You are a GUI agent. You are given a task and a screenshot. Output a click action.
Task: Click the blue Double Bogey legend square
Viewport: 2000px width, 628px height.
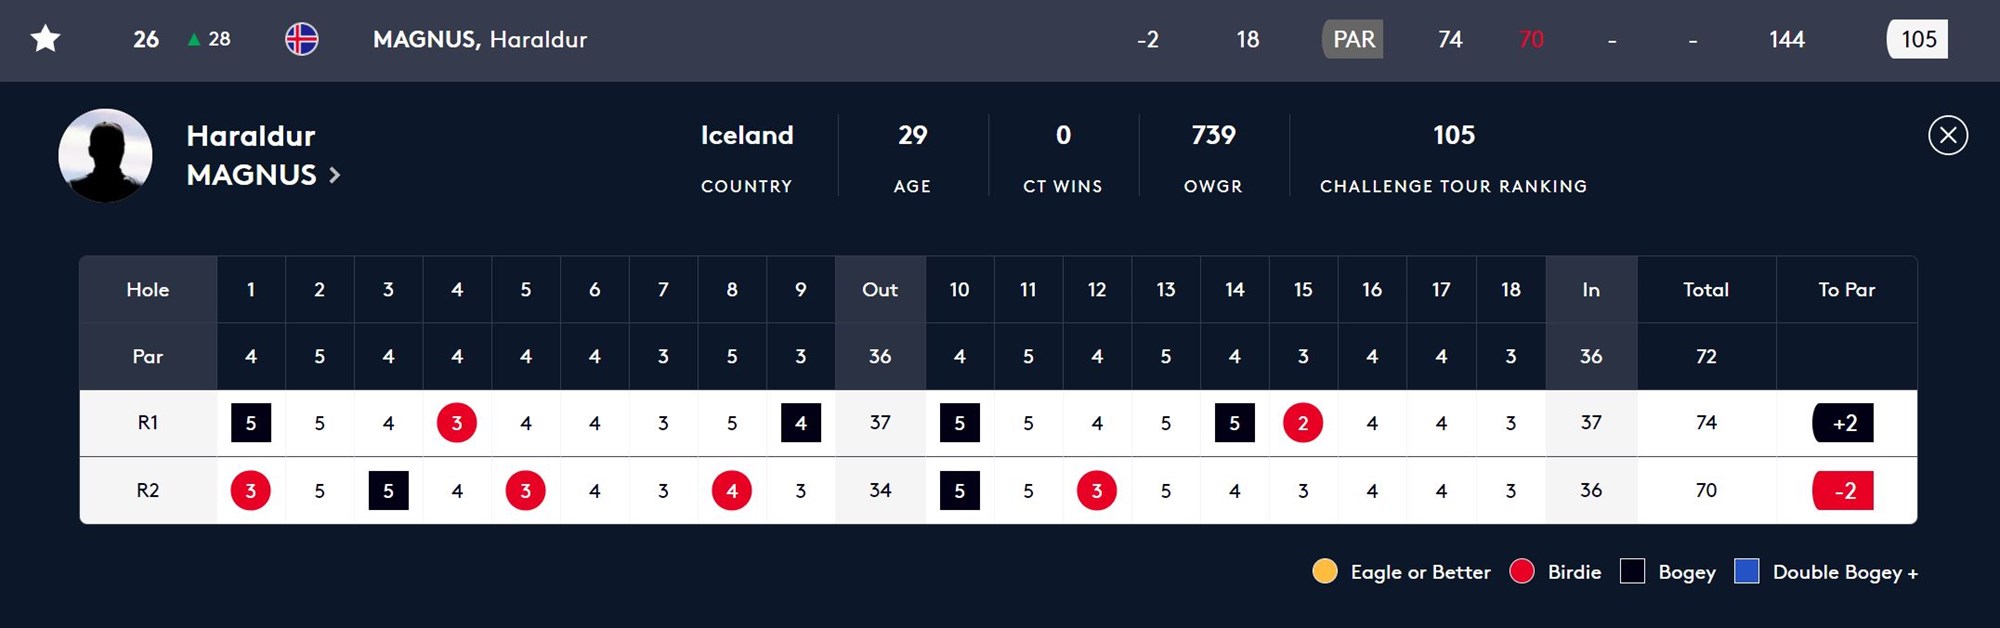(1746, 571)
